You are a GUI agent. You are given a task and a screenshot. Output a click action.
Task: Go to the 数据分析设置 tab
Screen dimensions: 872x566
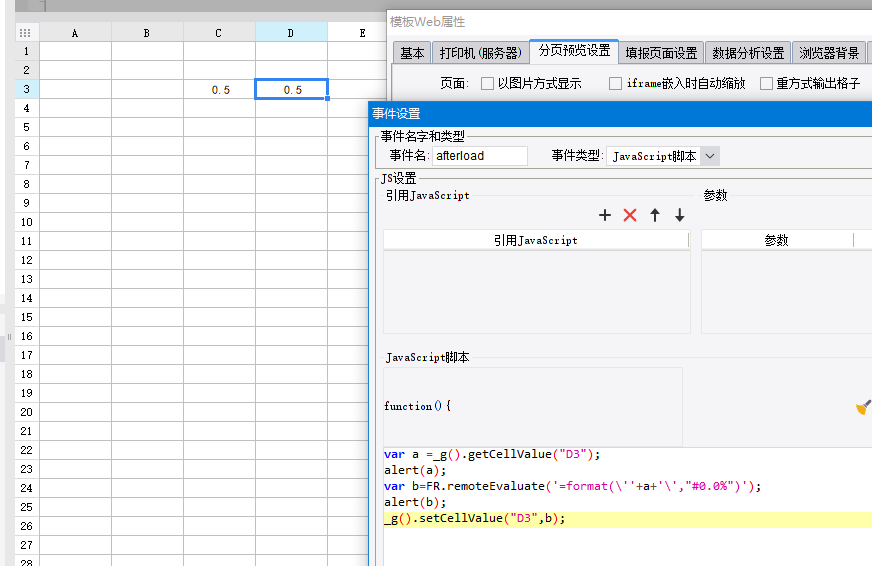[x=748, y=53]
